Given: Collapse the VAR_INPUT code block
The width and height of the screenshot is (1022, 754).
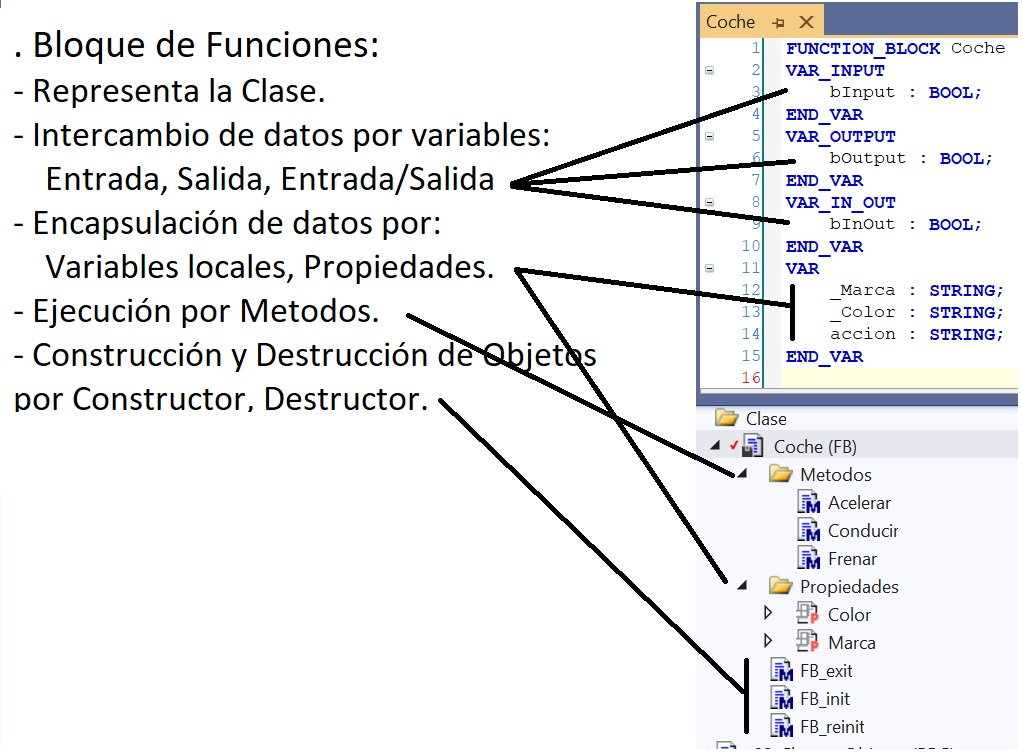Looking at the screenshot, I should [x=709, y=70].
